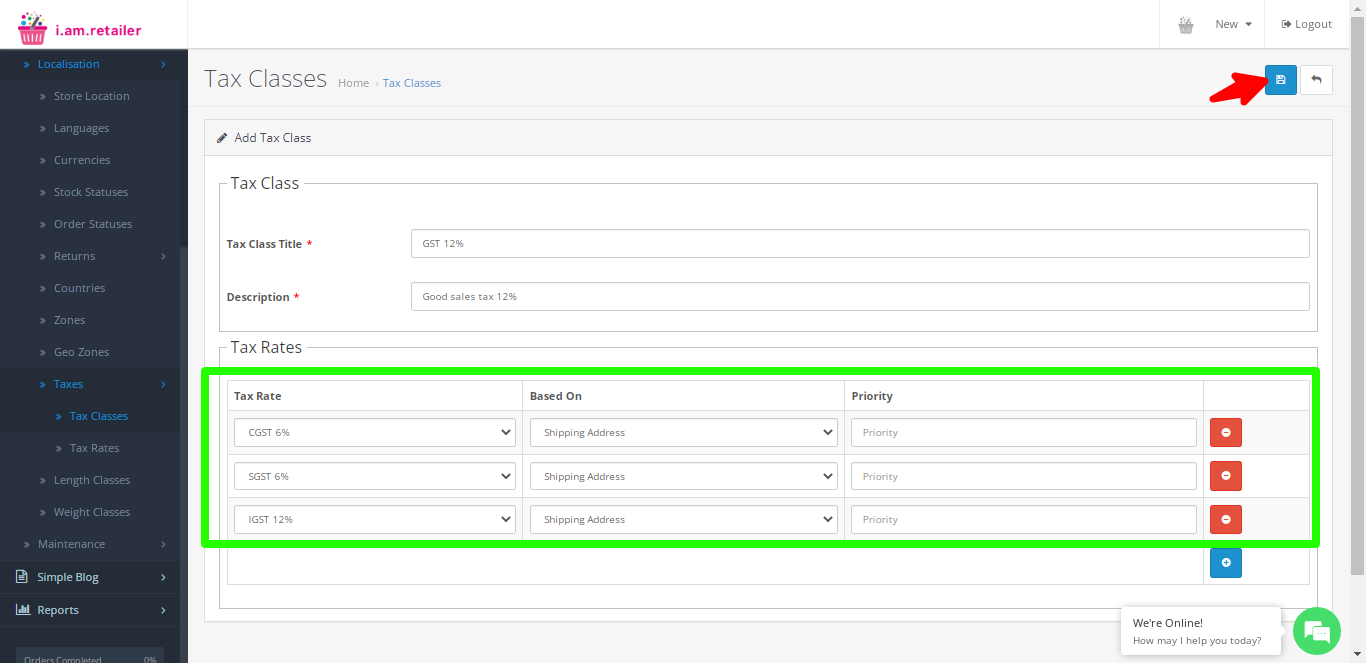Expand the Simple Blog menu arrow
Image resolution: width=1366 pixels, height=663 pixels.
[x=163, y=577]
